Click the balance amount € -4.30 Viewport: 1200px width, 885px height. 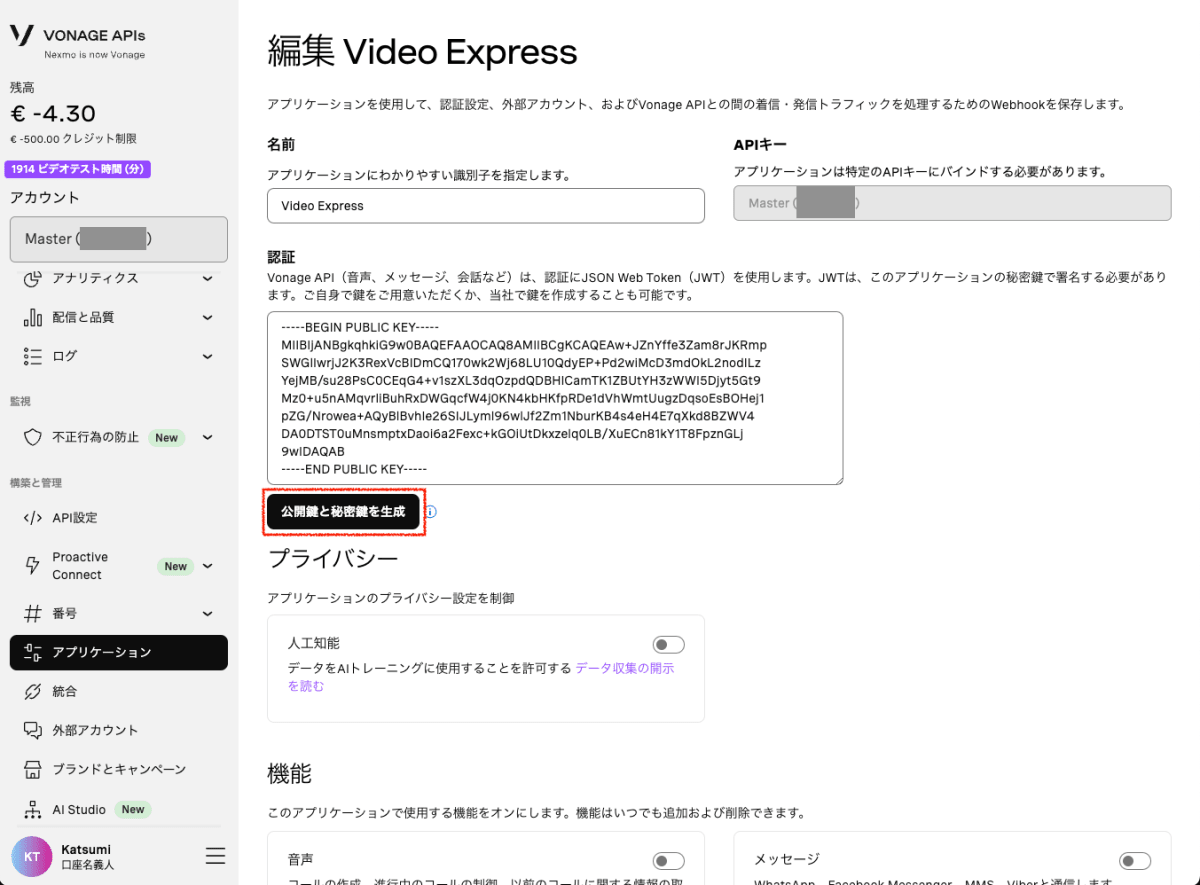(53, 114)
